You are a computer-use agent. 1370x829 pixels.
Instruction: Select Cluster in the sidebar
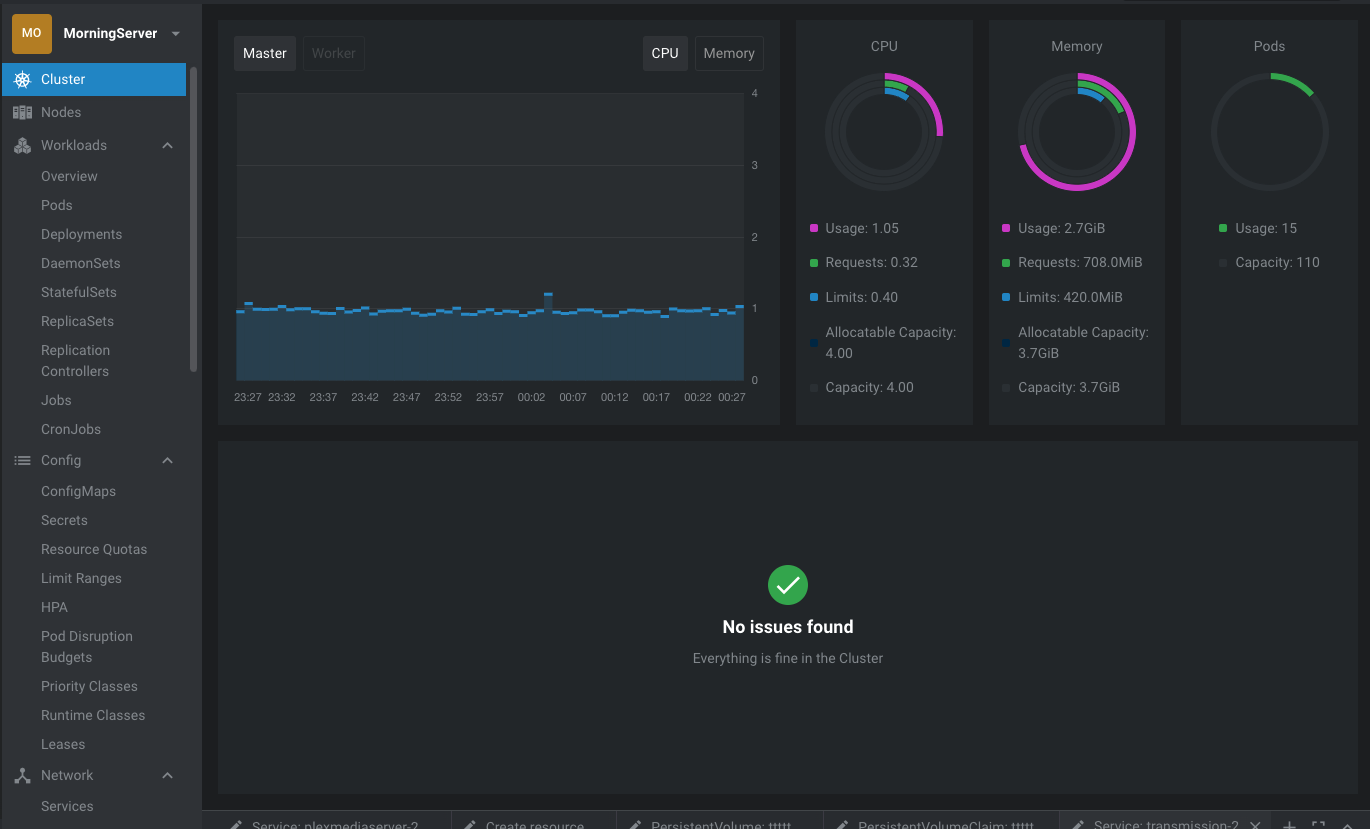[94, 79]
